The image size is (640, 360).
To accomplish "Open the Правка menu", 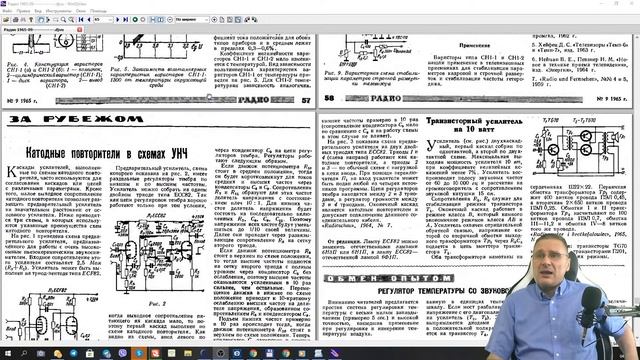I will pyautogui.click(x=23, y=11).
